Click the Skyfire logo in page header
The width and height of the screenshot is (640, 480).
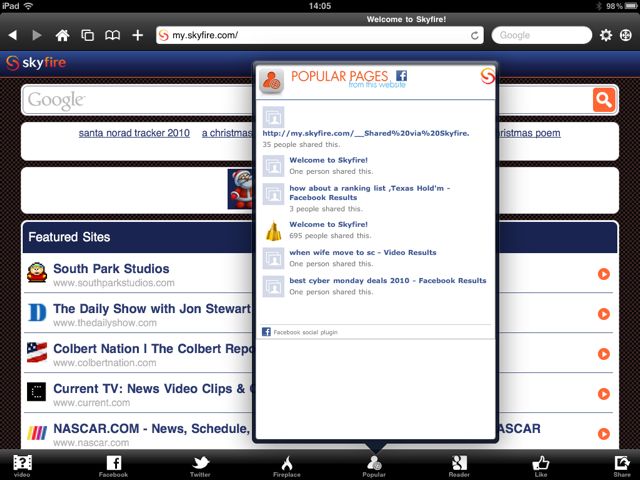tap(36, 63)
